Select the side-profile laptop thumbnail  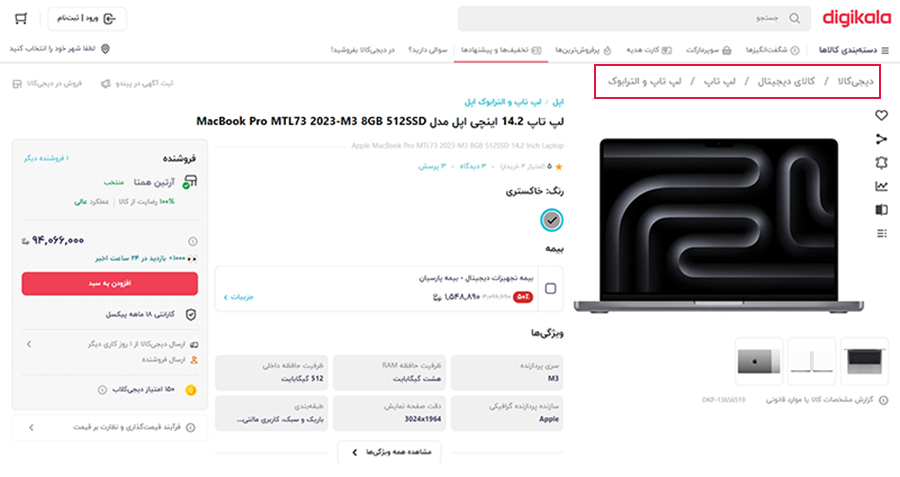pos(812,362)
